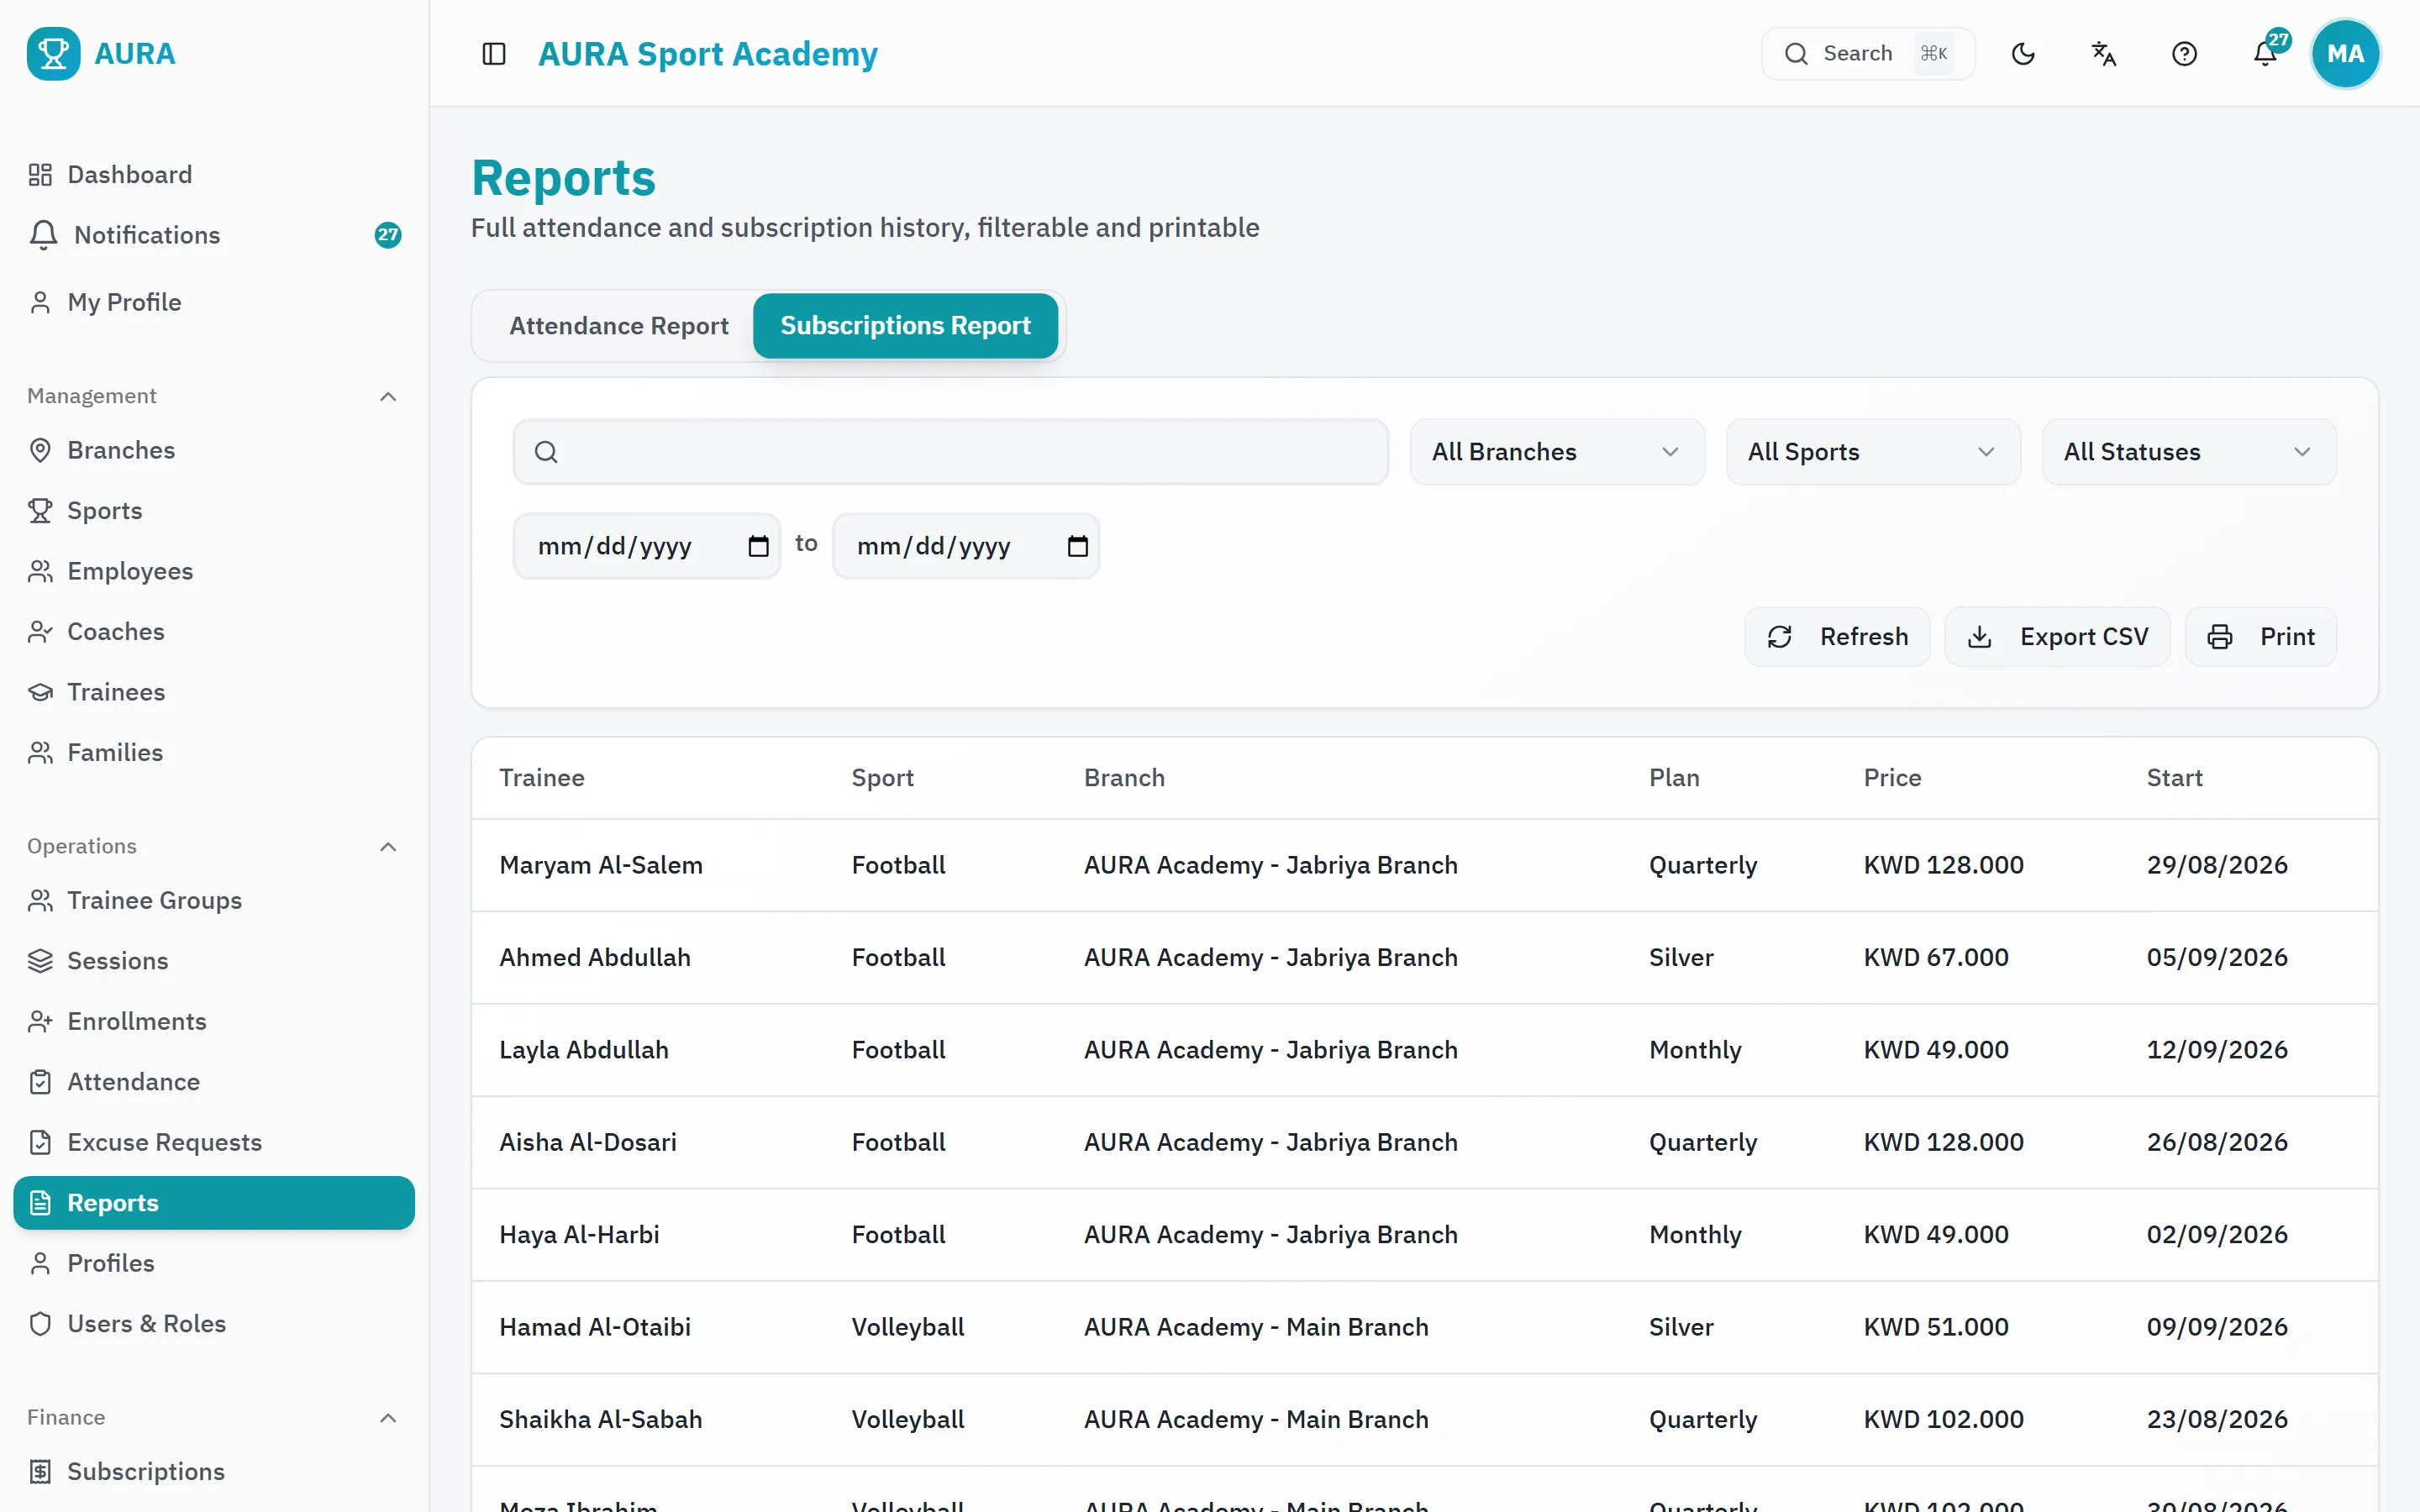Open the All Statuses dropdown
This screenshot has width=2420, height=1512.
coord(2189,452)
